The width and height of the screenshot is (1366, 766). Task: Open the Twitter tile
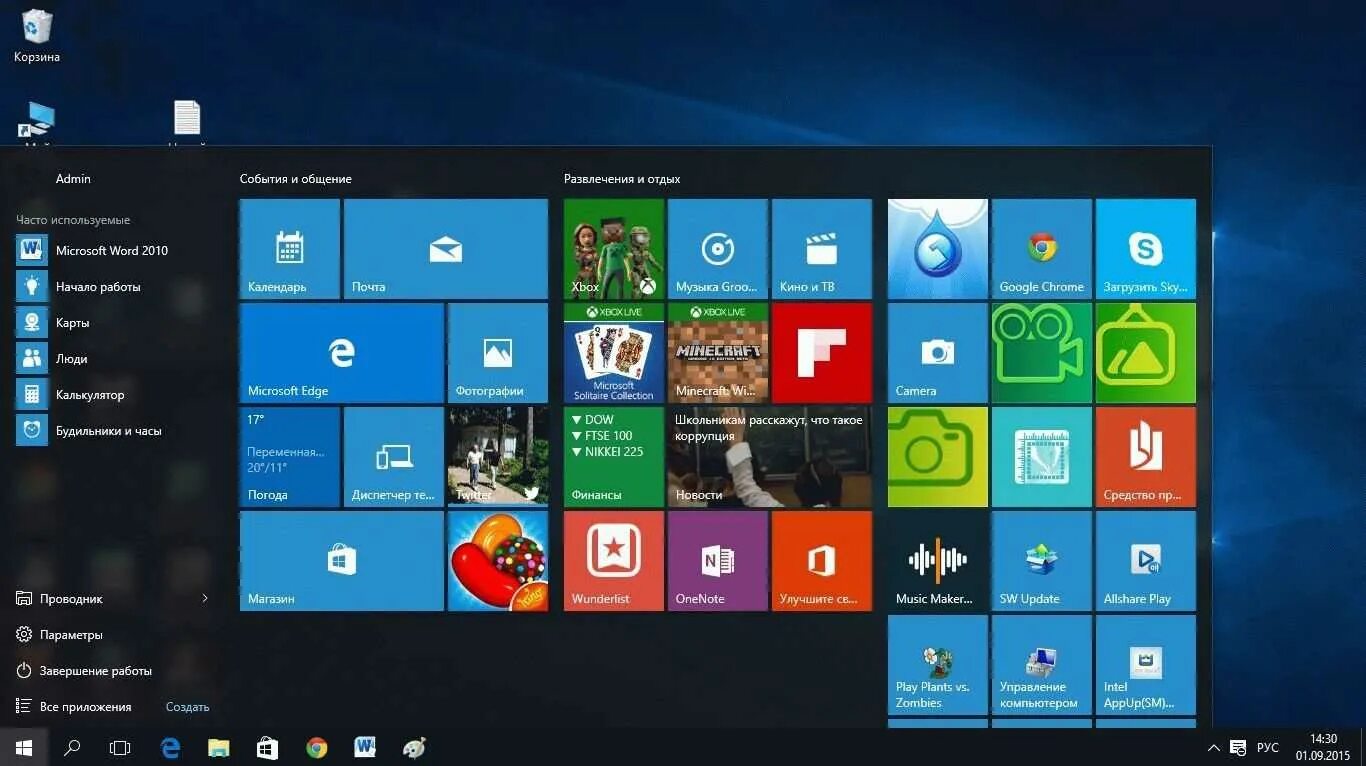click(498, 457)
